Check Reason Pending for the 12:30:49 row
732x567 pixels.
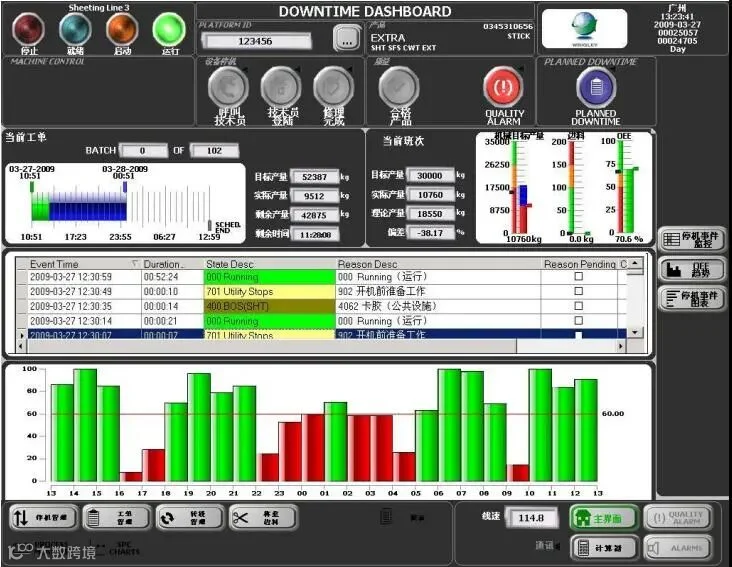[578, 291]
